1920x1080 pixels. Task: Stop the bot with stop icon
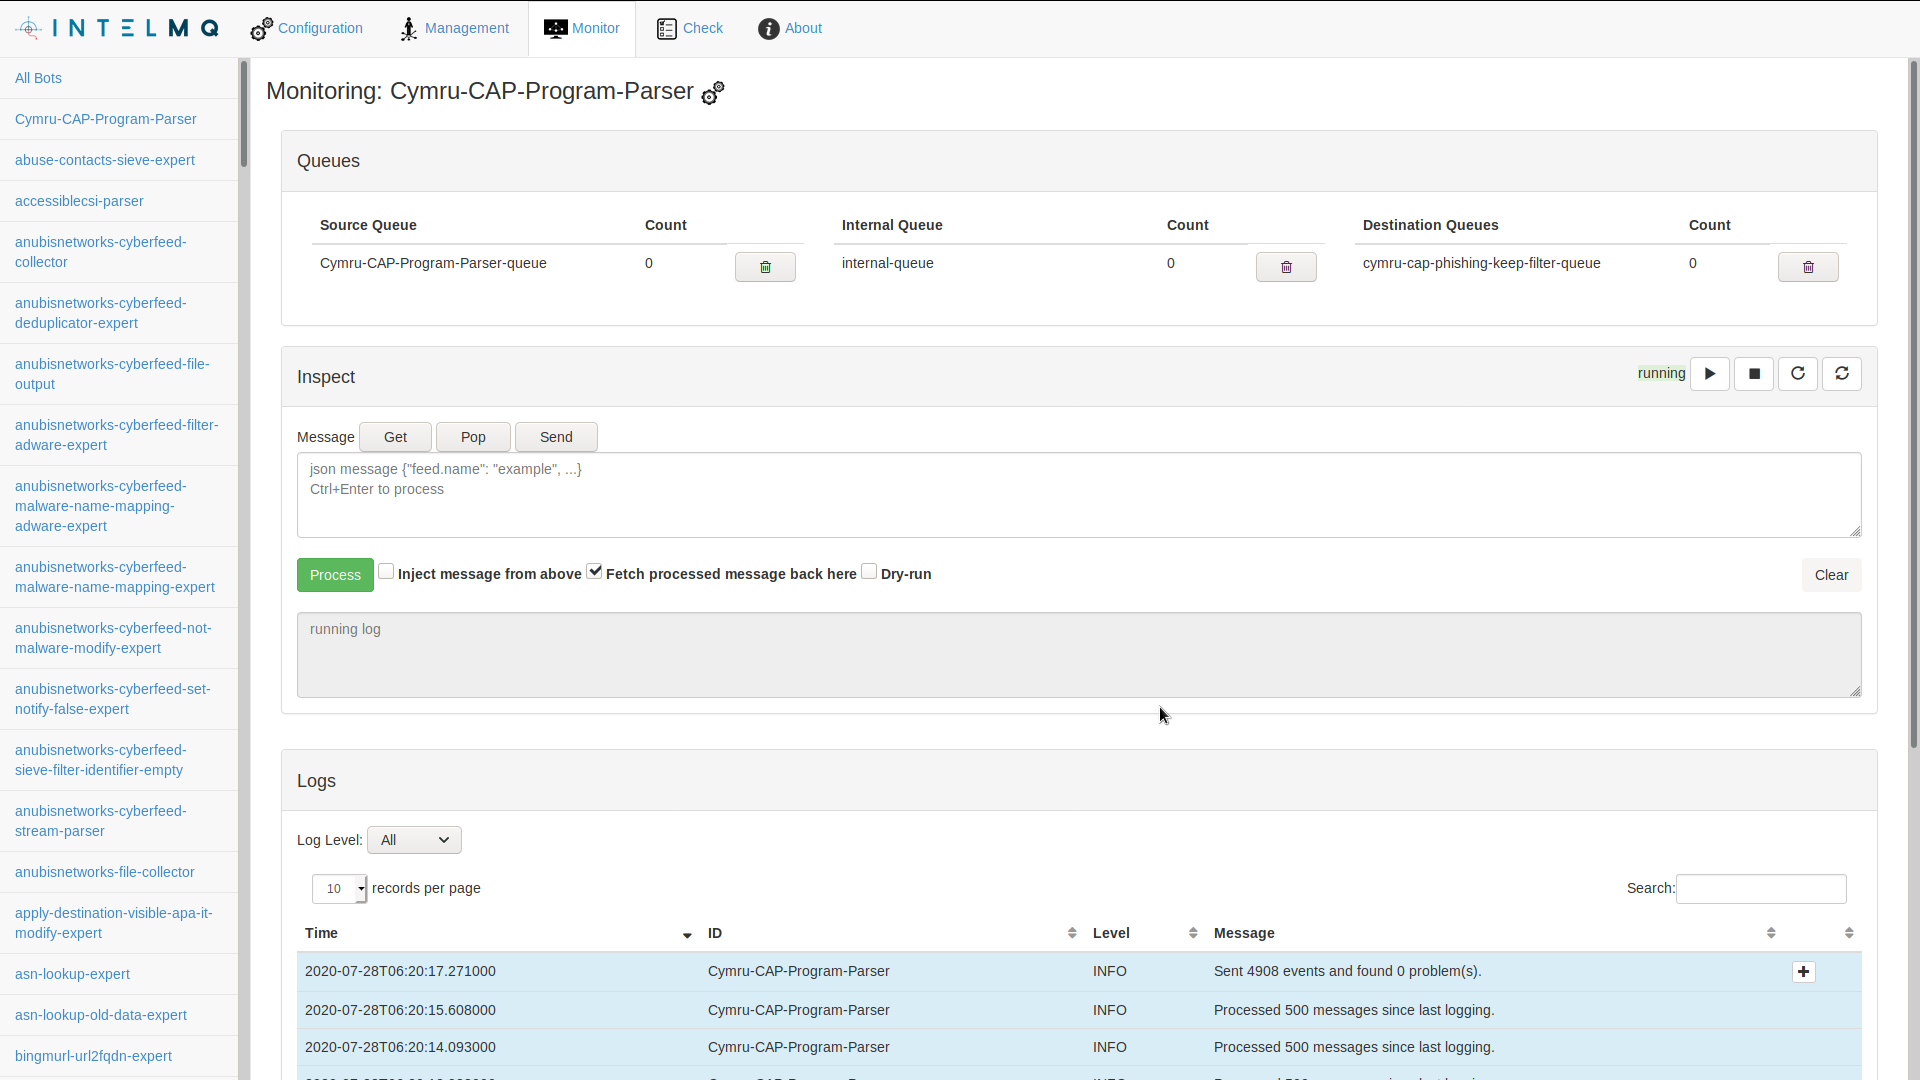[1754, 374]
